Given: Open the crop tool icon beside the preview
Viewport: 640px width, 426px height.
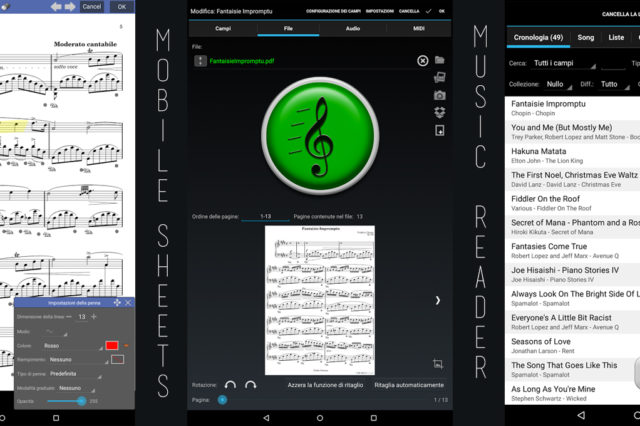Looking at the screenshot, I should (438, 364).
